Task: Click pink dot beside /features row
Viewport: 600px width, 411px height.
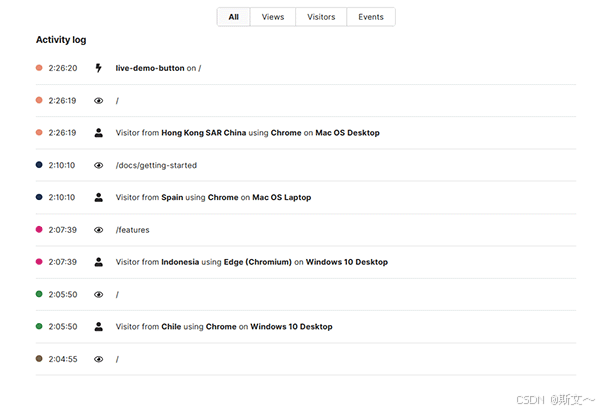Action: click(39, 229)
